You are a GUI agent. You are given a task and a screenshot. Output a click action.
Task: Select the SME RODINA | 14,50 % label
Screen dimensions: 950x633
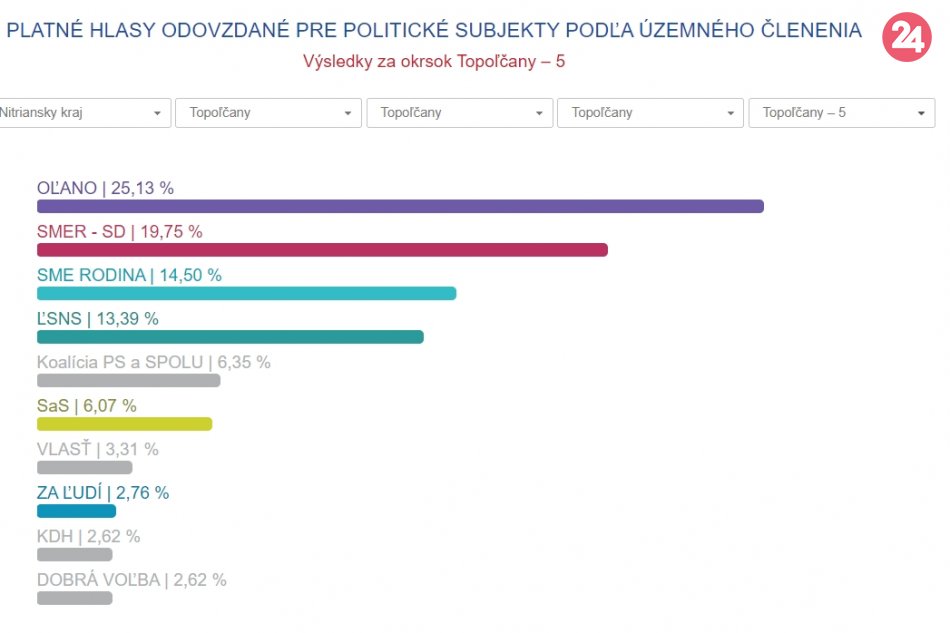pos(129,275)
